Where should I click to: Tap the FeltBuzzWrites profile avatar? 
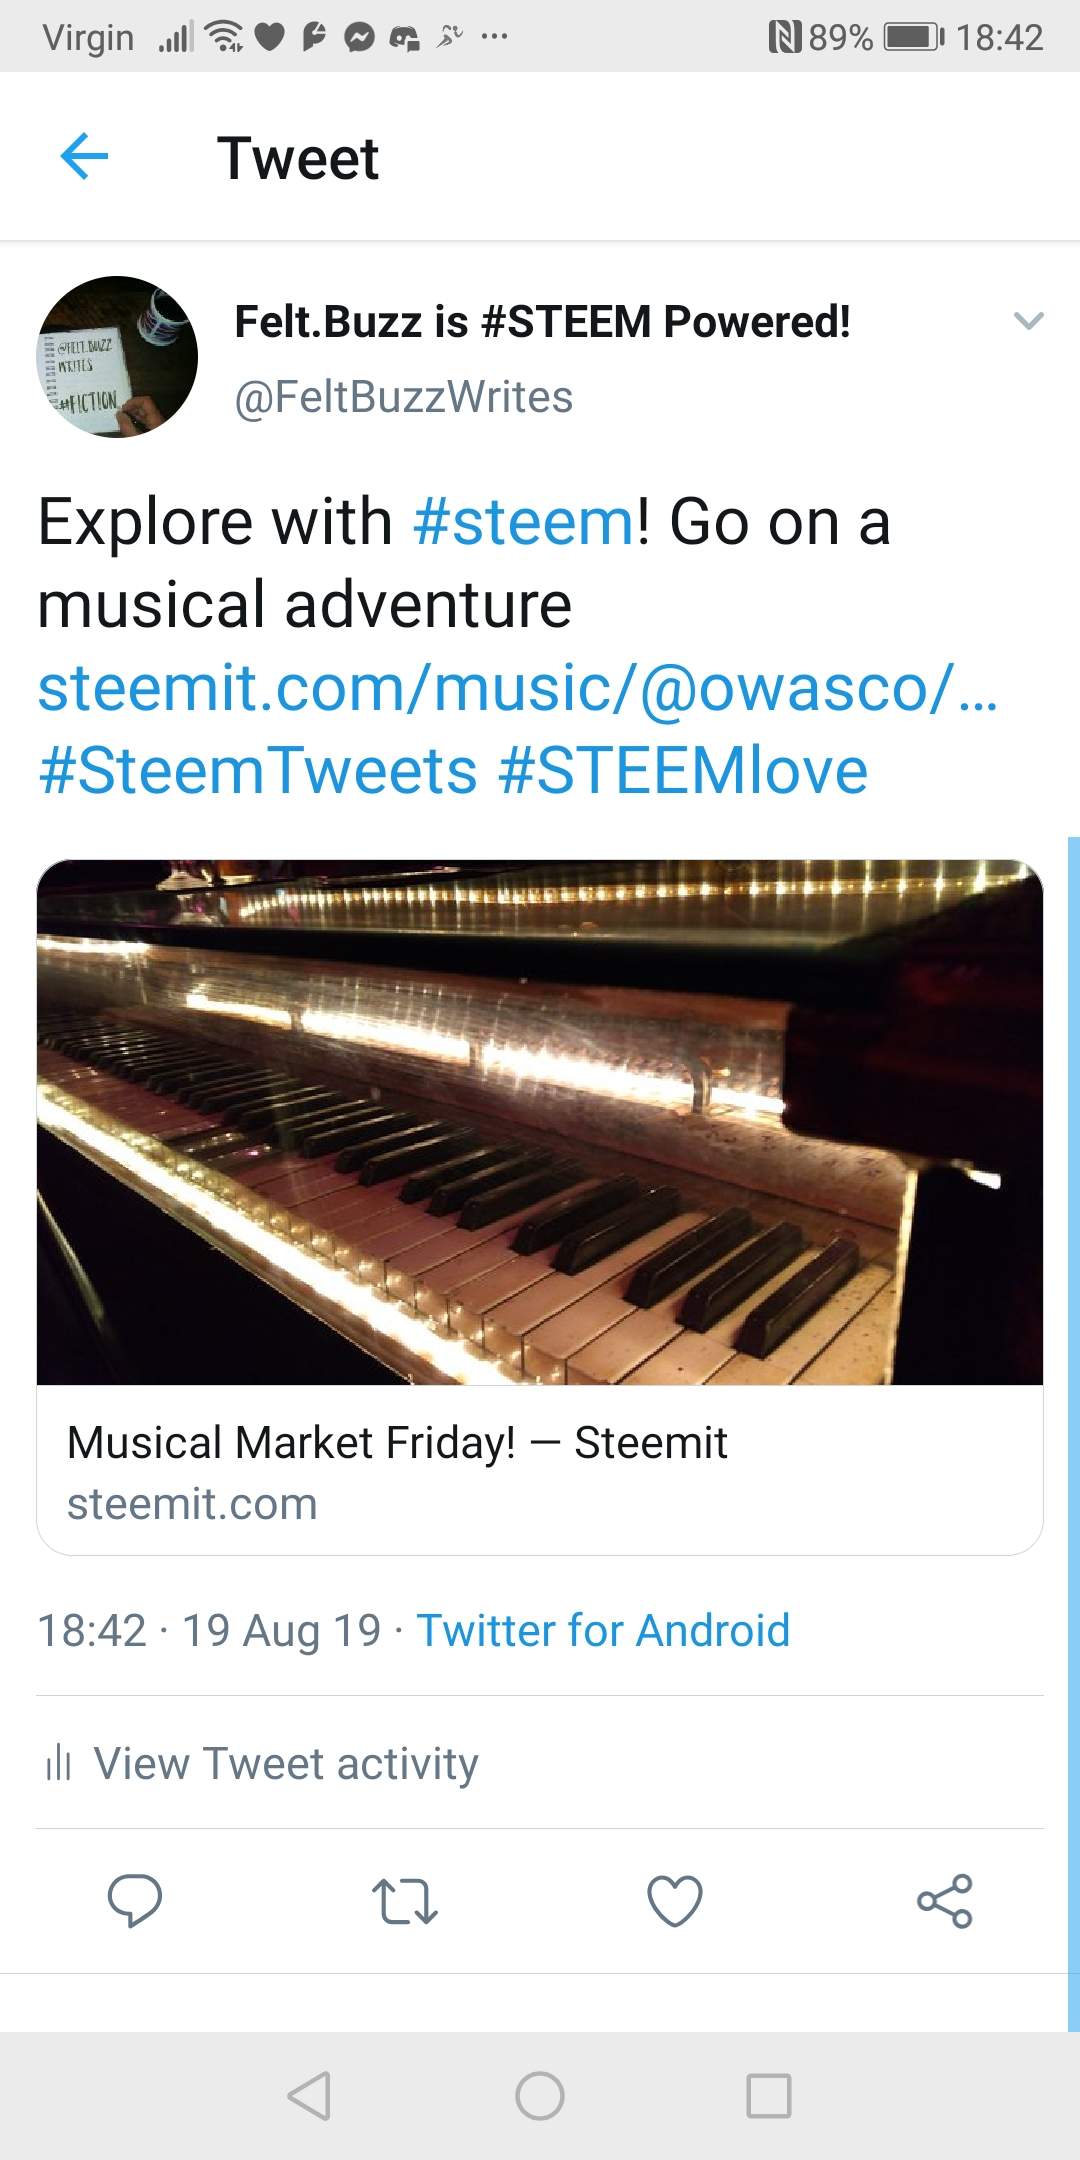click(117, 357)
